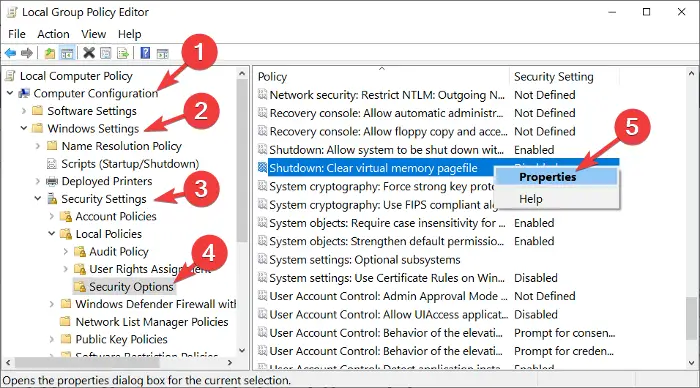
Task: Click the Forward arrow toolbar icon
Action: [x=27, y=53]
